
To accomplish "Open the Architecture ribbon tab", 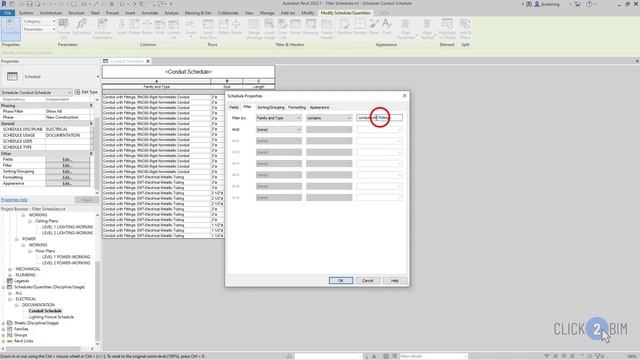I will tap(51, 13).
